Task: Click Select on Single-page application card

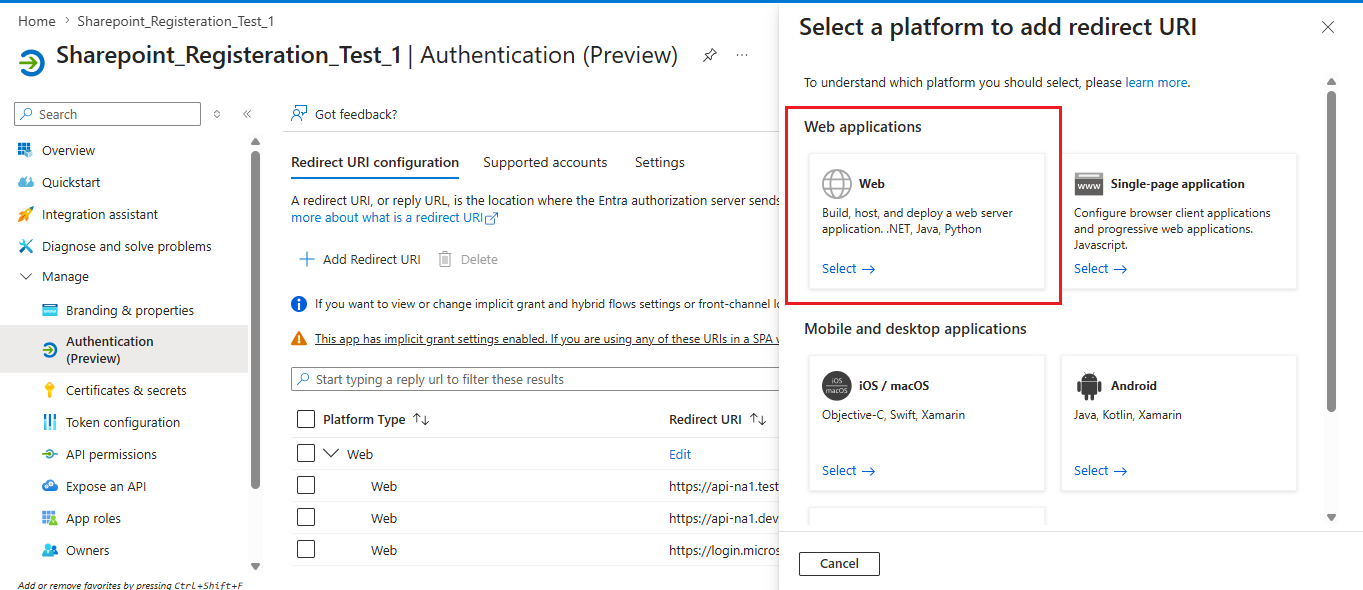Action: pos(1100,268)
